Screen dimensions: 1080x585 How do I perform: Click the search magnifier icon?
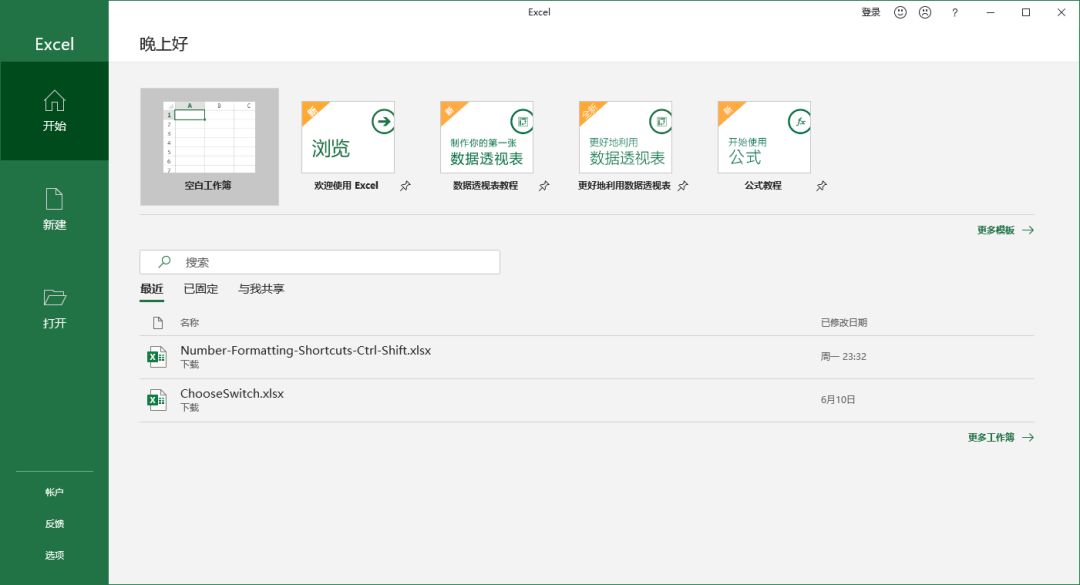click(x=164, y=262)
